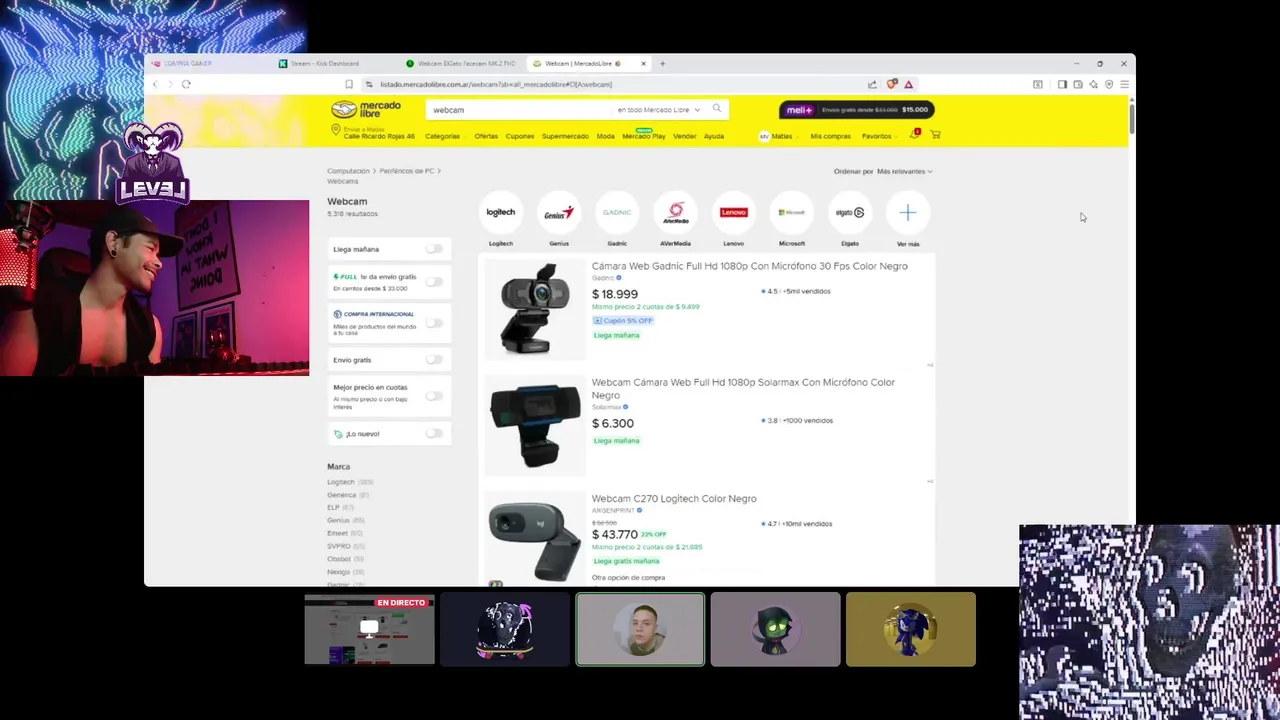This screenshot has width=1280, height=720.
Task: Click the browser address bar URL
Action: tap(496, 84)
